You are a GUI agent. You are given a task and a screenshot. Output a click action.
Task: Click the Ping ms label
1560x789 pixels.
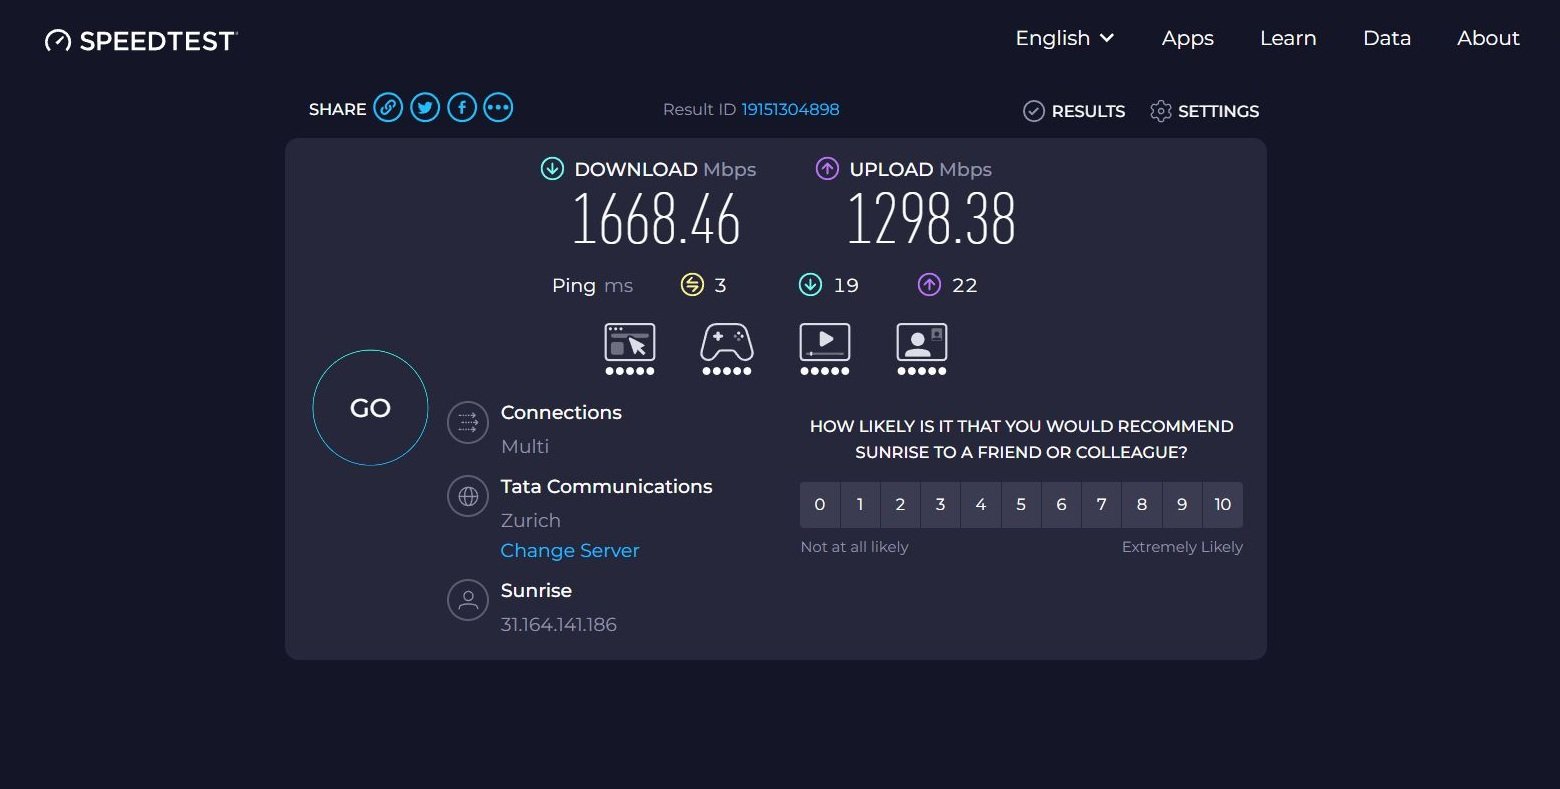pos(592,286)
